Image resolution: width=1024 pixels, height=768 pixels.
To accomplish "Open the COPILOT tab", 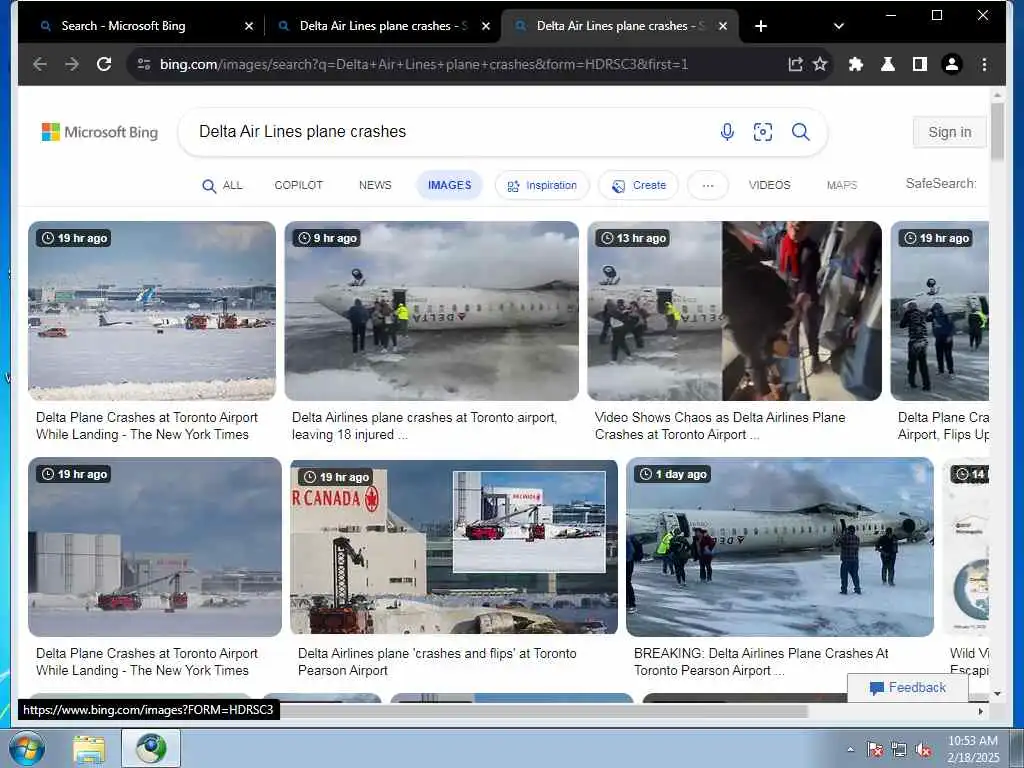I will pos(298,185).
